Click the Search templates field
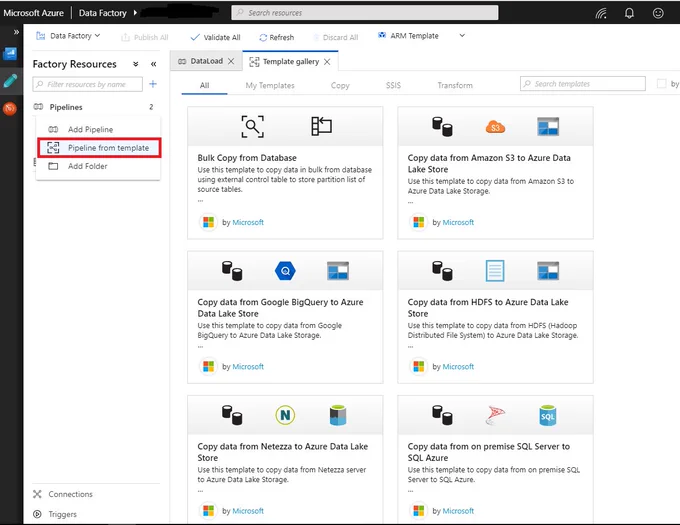The width and height of the screenshot is (680, 525). click(x=582, y=84)
